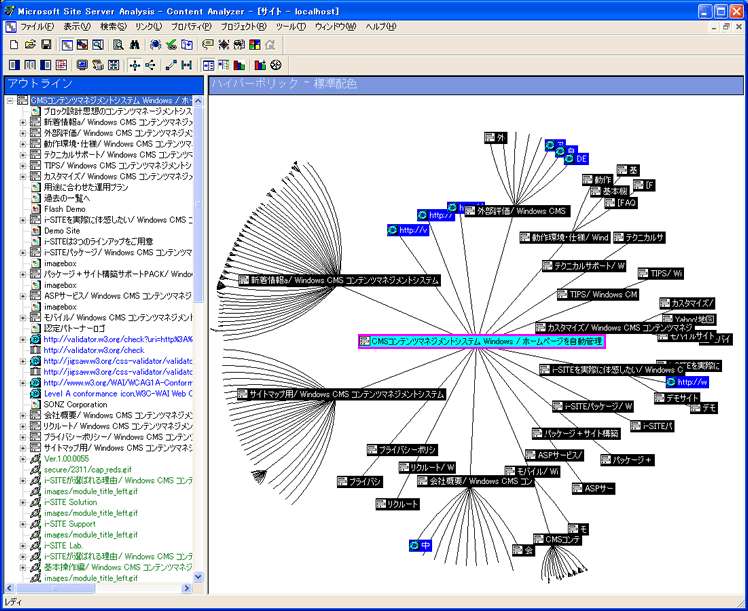Click the outline horizontal scroll right arrow
Viewport: 748px width, 611px height.
click(187, 589)
